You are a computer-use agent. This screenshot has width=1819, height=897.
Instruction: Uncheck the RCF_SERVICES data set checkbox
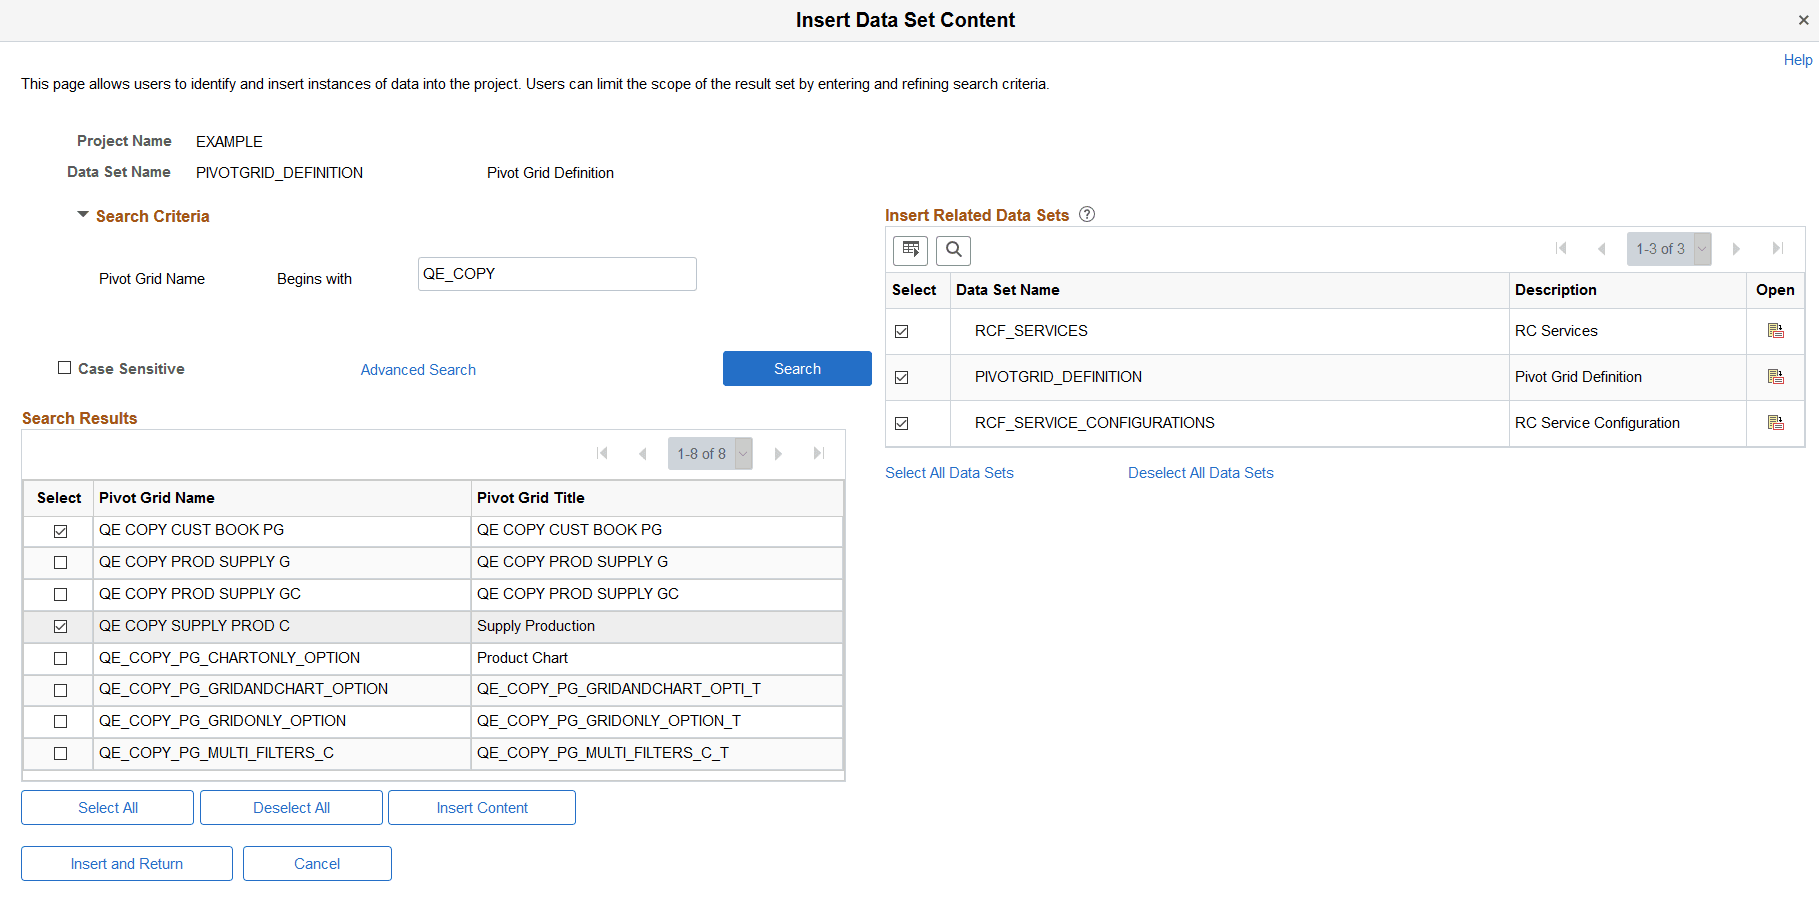(901, 332)
